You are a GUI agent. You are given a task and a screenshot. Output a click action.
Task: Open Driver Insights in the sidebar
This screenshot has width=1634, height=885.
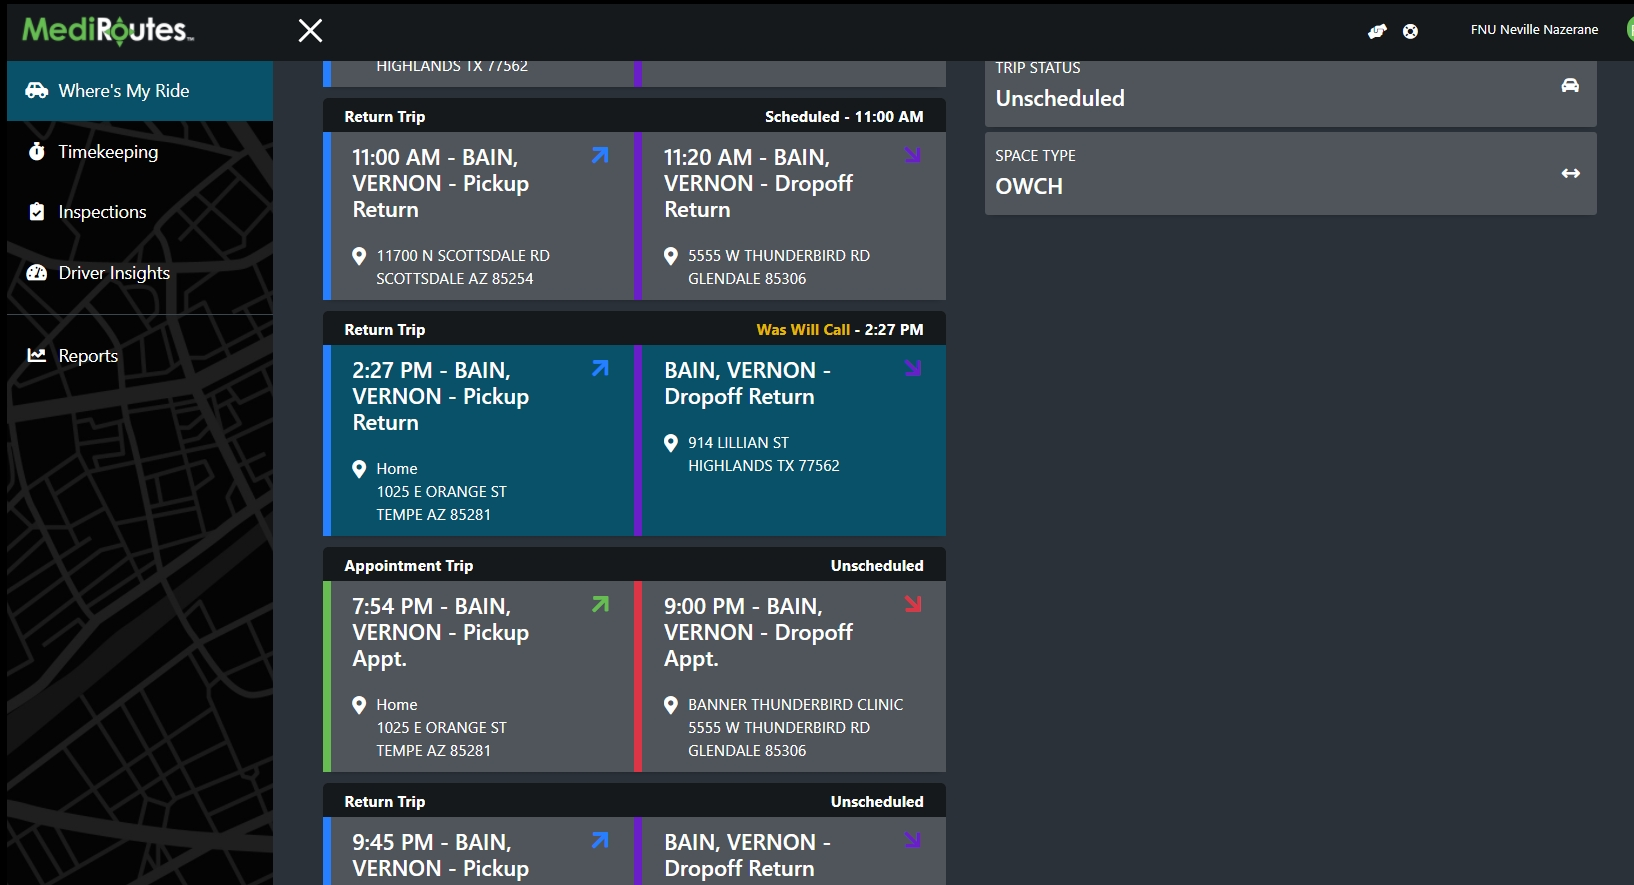140,273
